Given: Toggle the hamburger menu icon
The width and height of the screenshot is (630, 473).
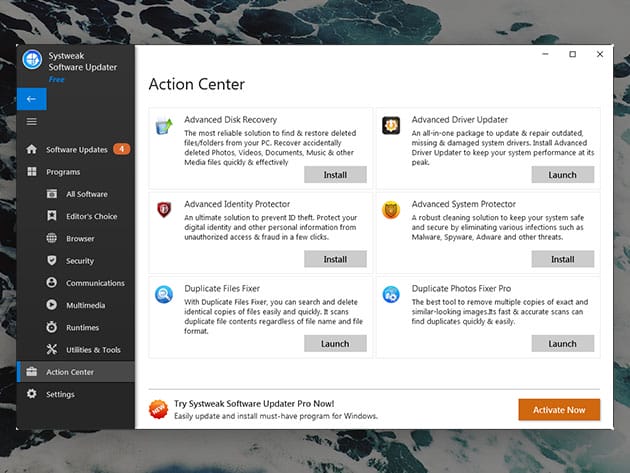Looking at the screenshot, I should pyautogui.click(x=32, y=121).
